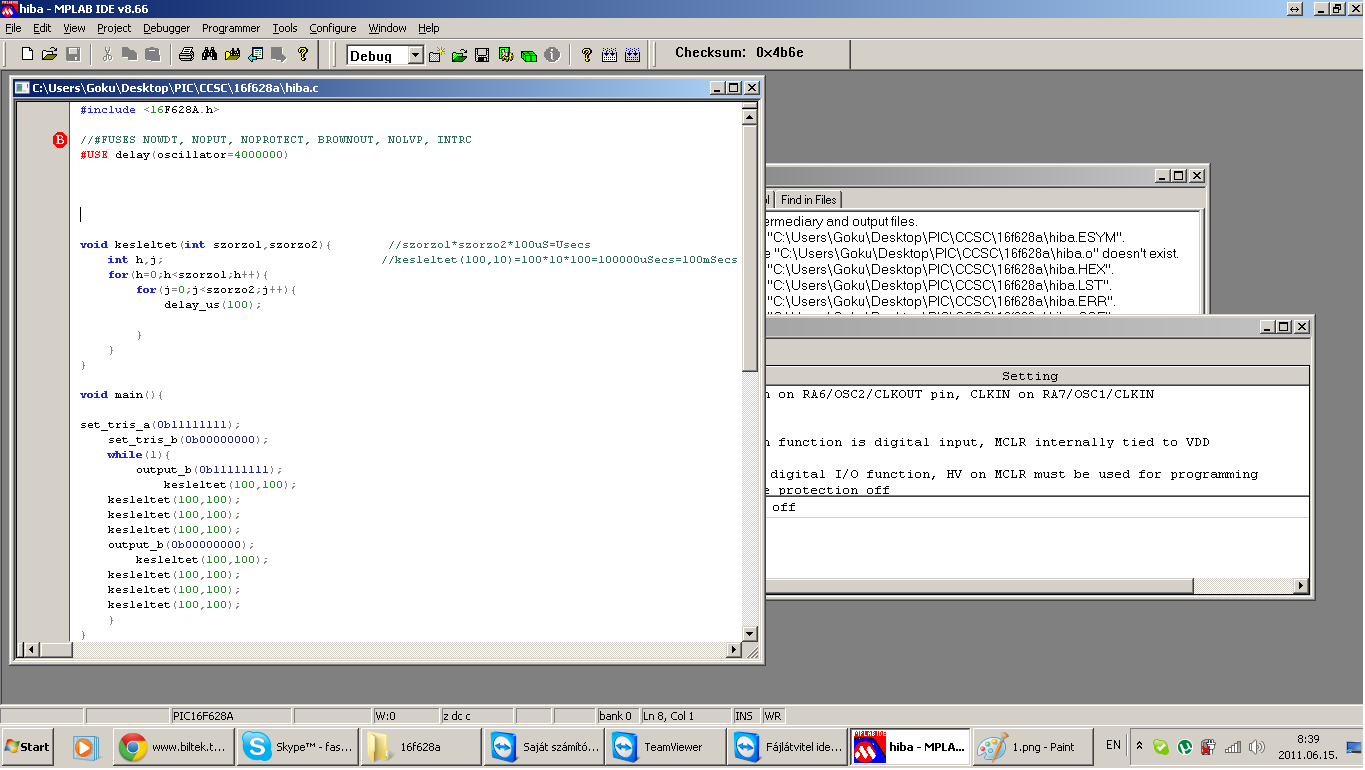Image resolution: width=1365 pixels, height=770 pixels.
Task: Click the Build All icon
Action: click(632, 55)
